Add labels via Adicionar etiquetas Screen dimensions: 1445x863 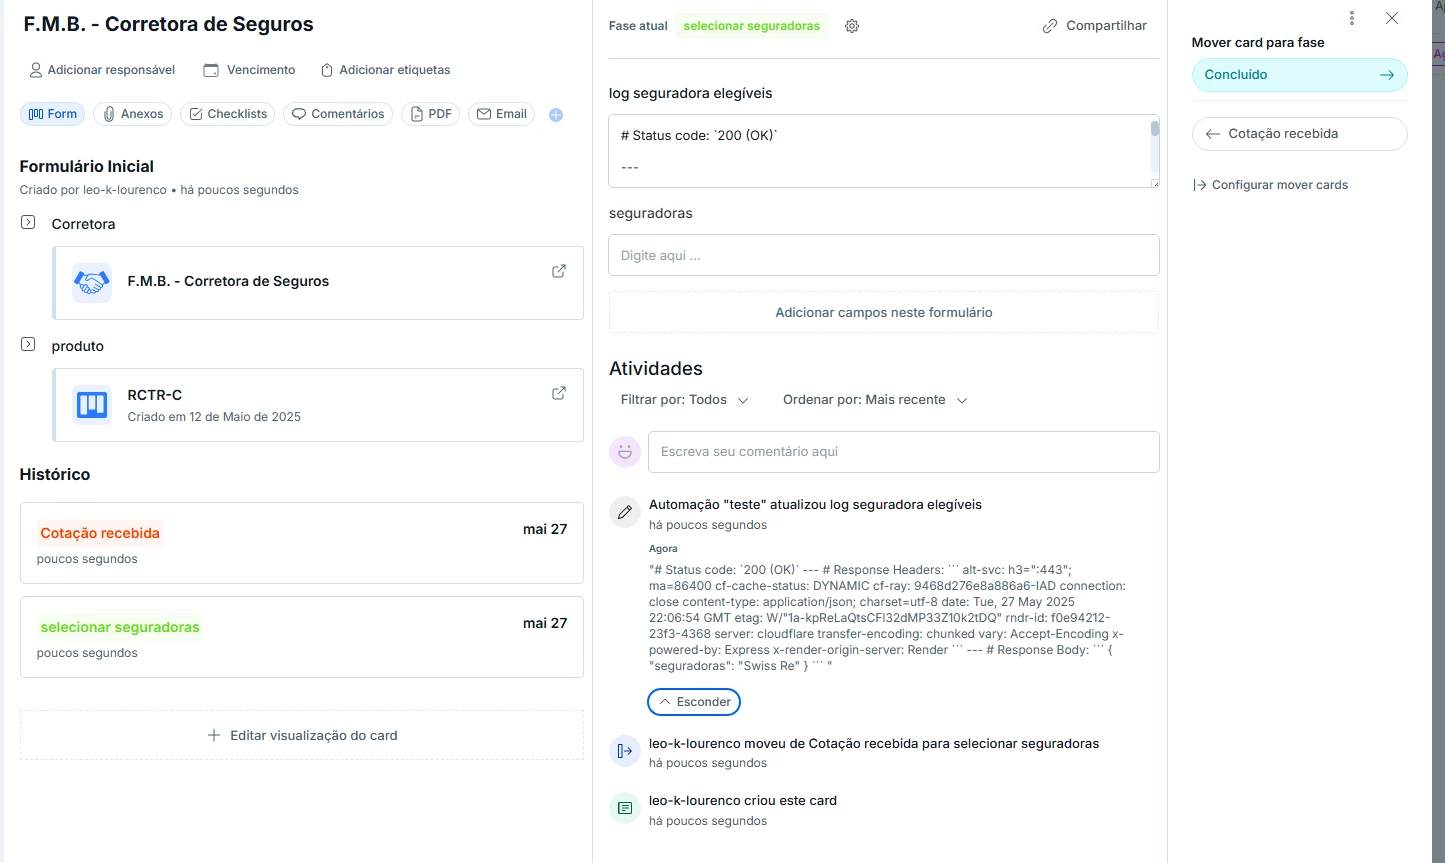coord(385,70)
